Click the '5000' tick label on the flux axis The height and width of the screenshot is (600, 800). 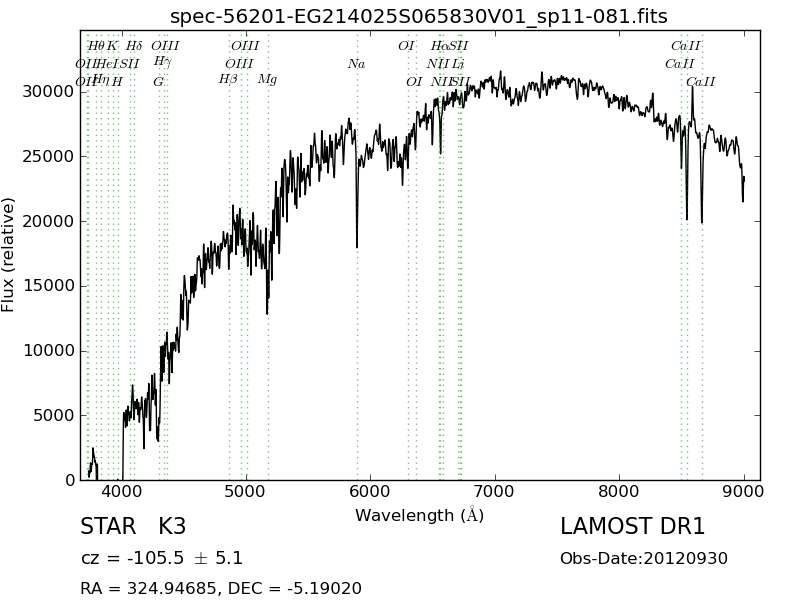click(x=54, y=416)
